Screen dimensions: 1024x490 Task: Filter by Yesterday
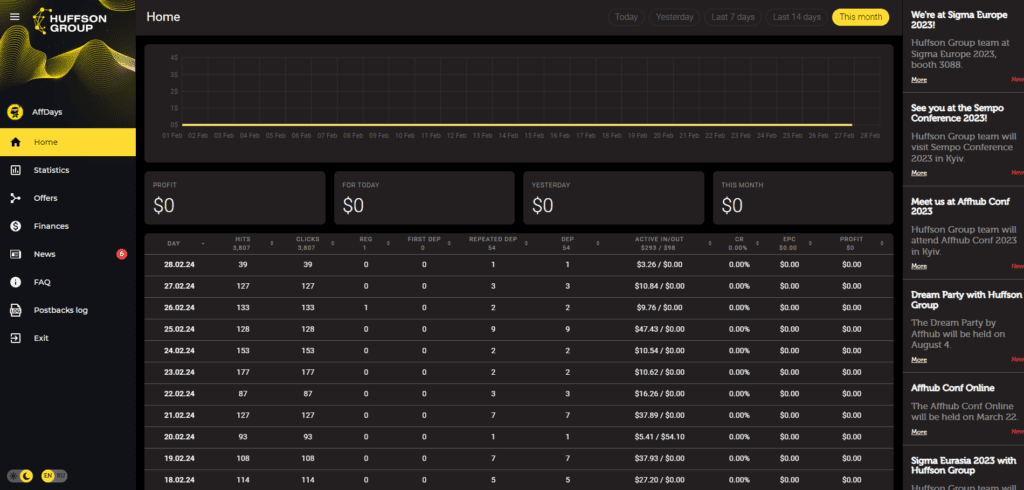pyautogui.click(x=675, y=17)
